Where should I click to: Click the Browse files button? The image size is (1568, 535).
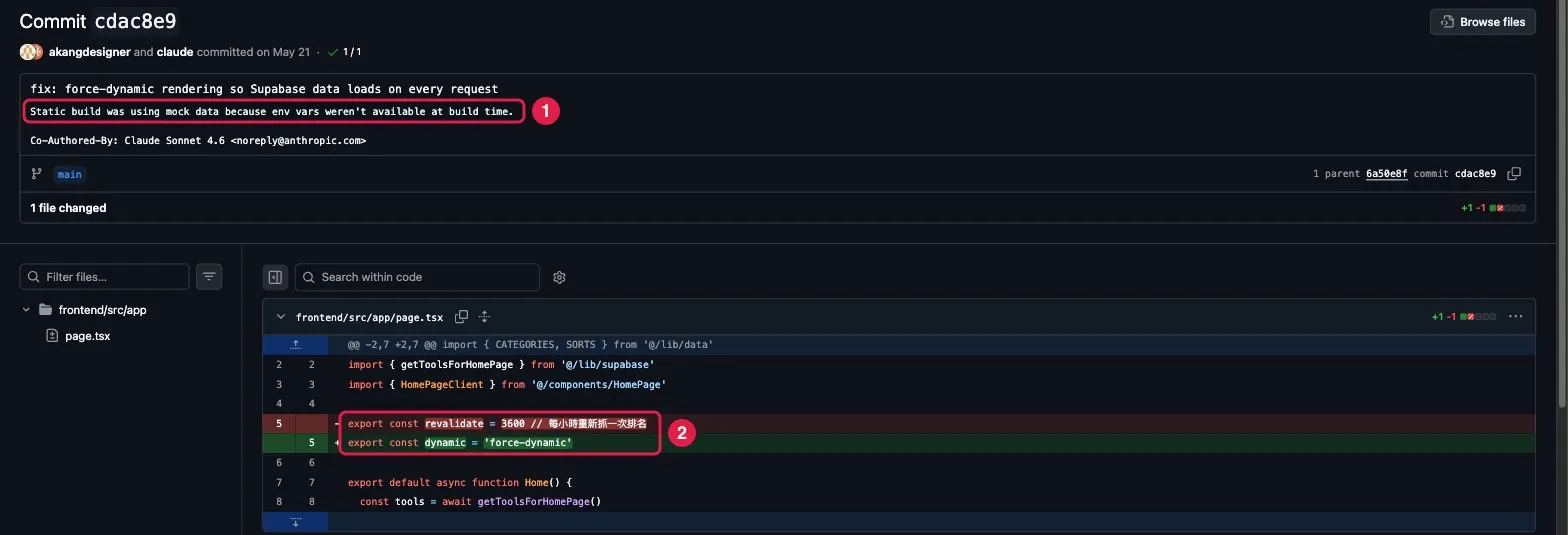pyautogui.click(x=1483, y=21)
